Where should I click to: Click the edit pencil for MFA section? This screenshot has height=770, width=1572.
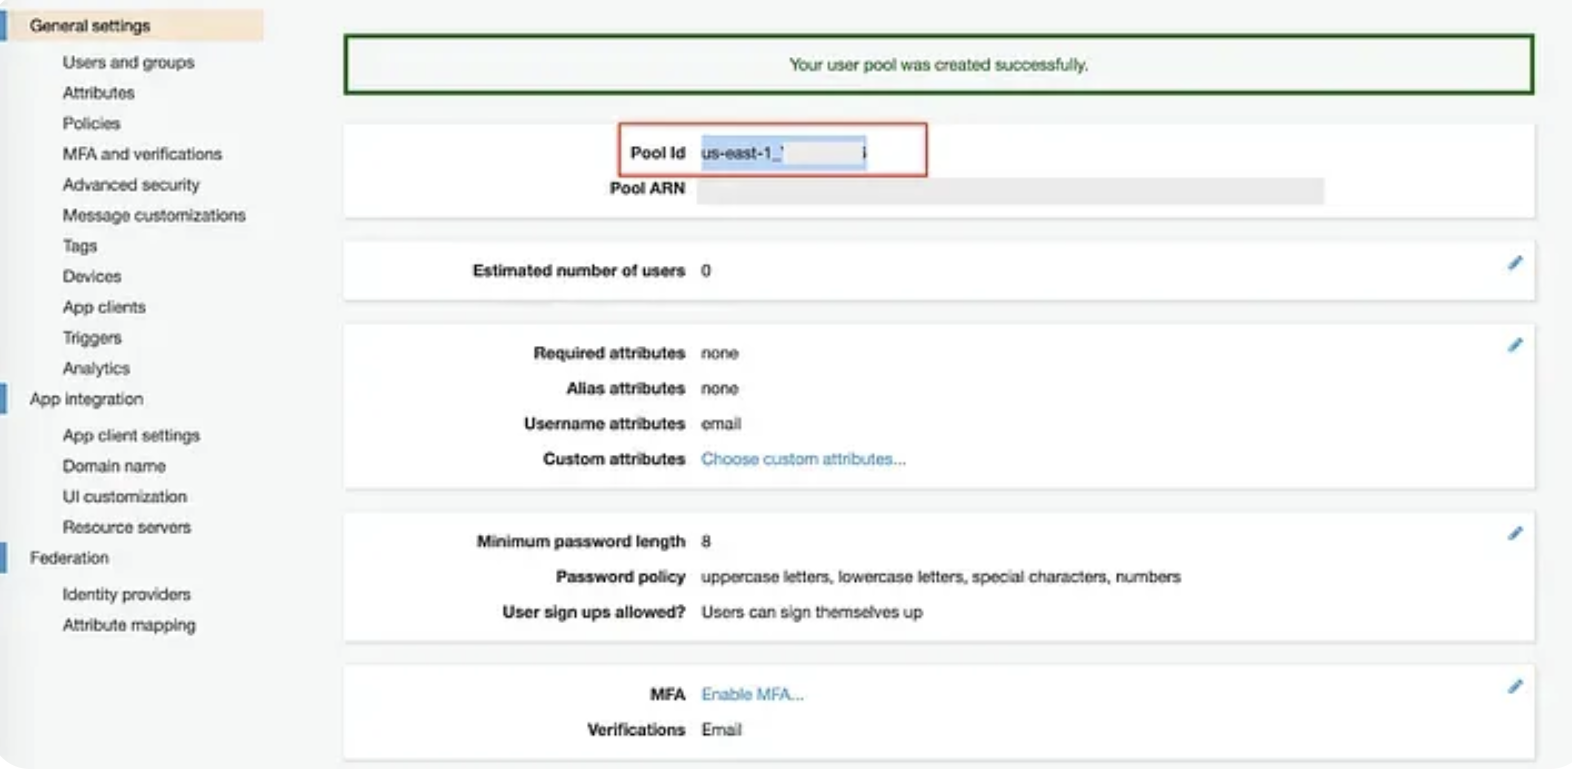click(1515, 687)
